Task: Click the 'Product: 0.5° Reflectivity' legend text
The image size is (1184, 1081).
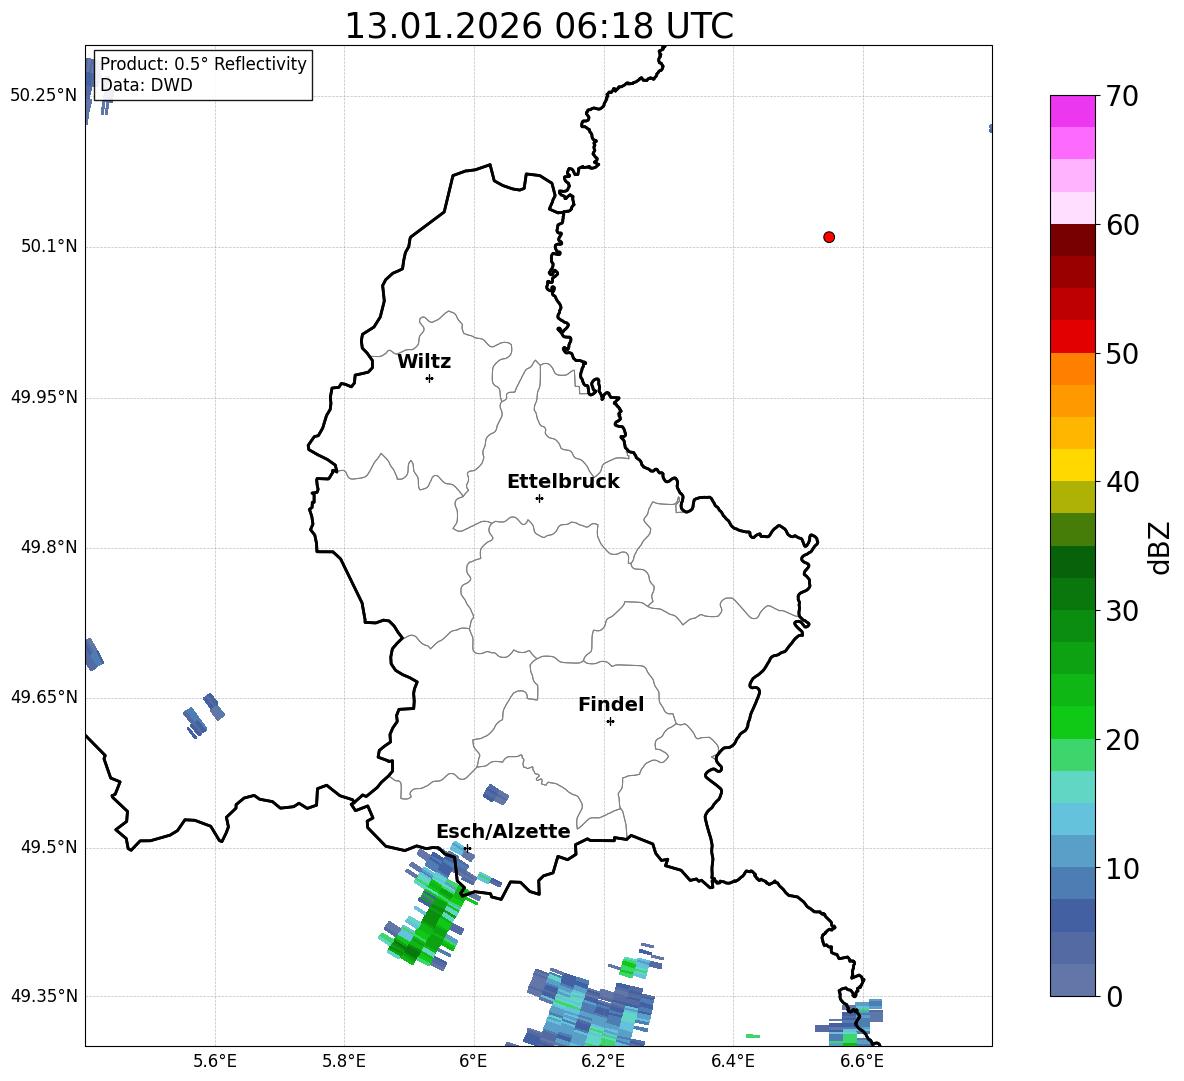Action: 203,64
